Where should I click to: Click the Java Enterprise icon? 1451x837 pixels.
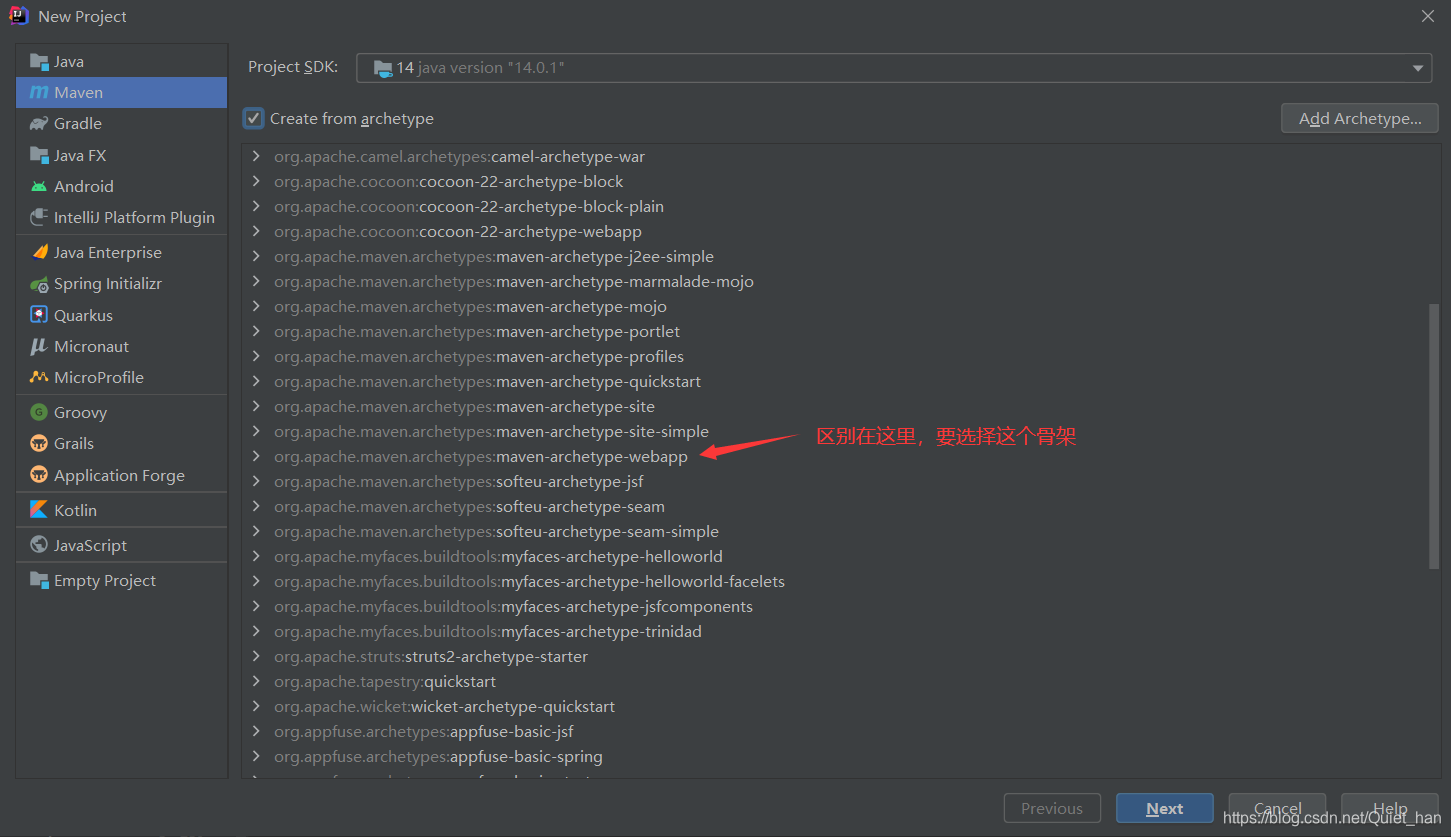(39, 252)
